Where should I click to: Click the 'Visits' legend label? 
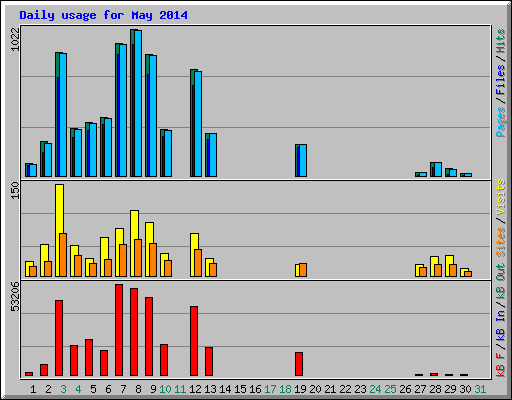501,197
